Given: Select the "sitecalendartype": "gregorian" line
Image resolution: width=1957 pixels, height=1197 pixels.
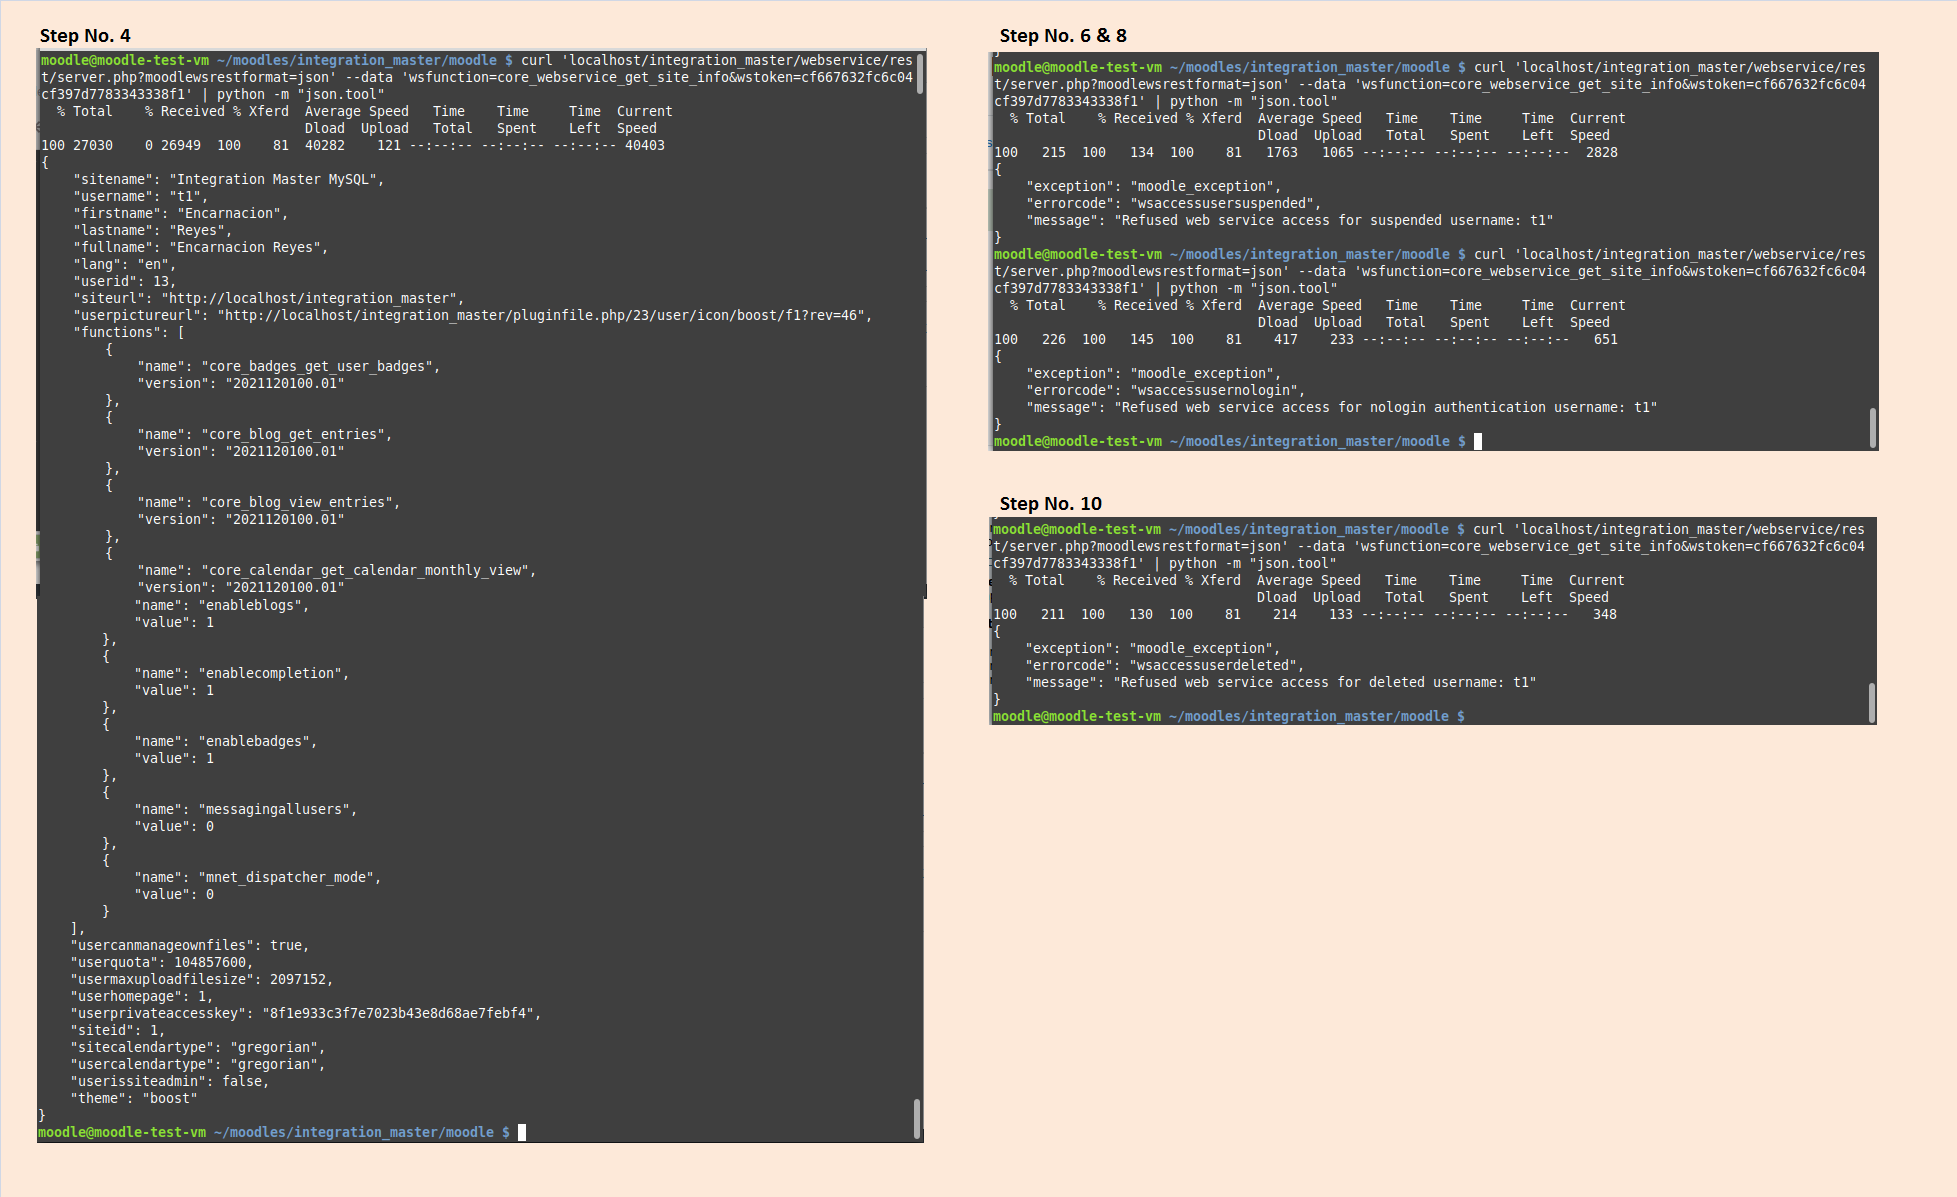Looking at the screenshot, I should click(198, 1048).
